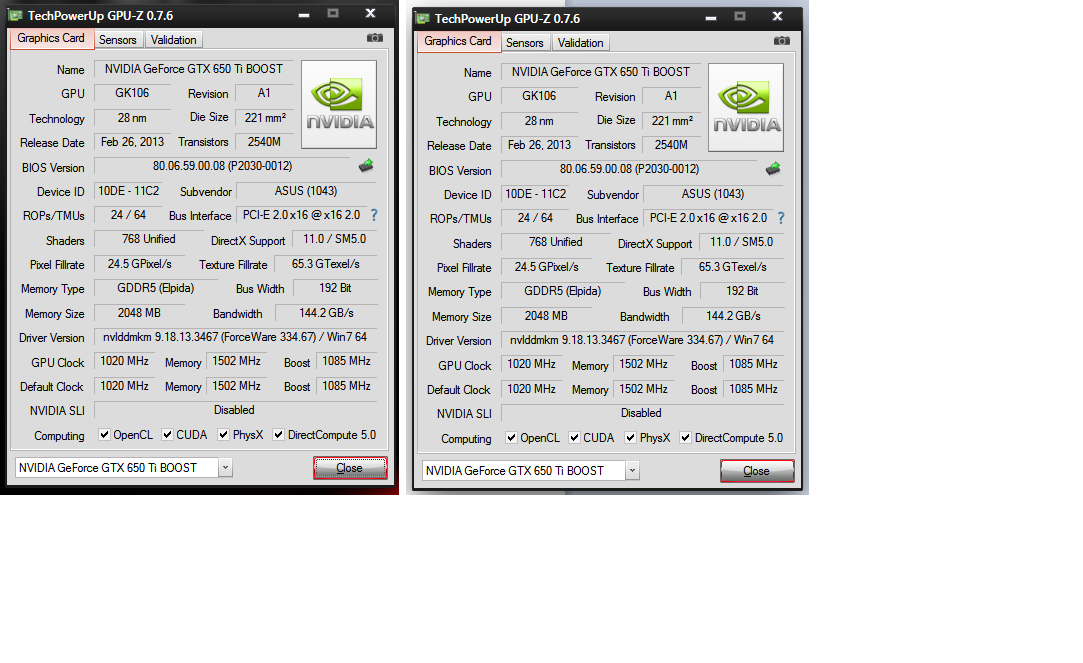Image resolution: width=1083 pixels, height=663 pixels.
Task: Toggle CUDA checkbox in right window
Action: (574, 437)
